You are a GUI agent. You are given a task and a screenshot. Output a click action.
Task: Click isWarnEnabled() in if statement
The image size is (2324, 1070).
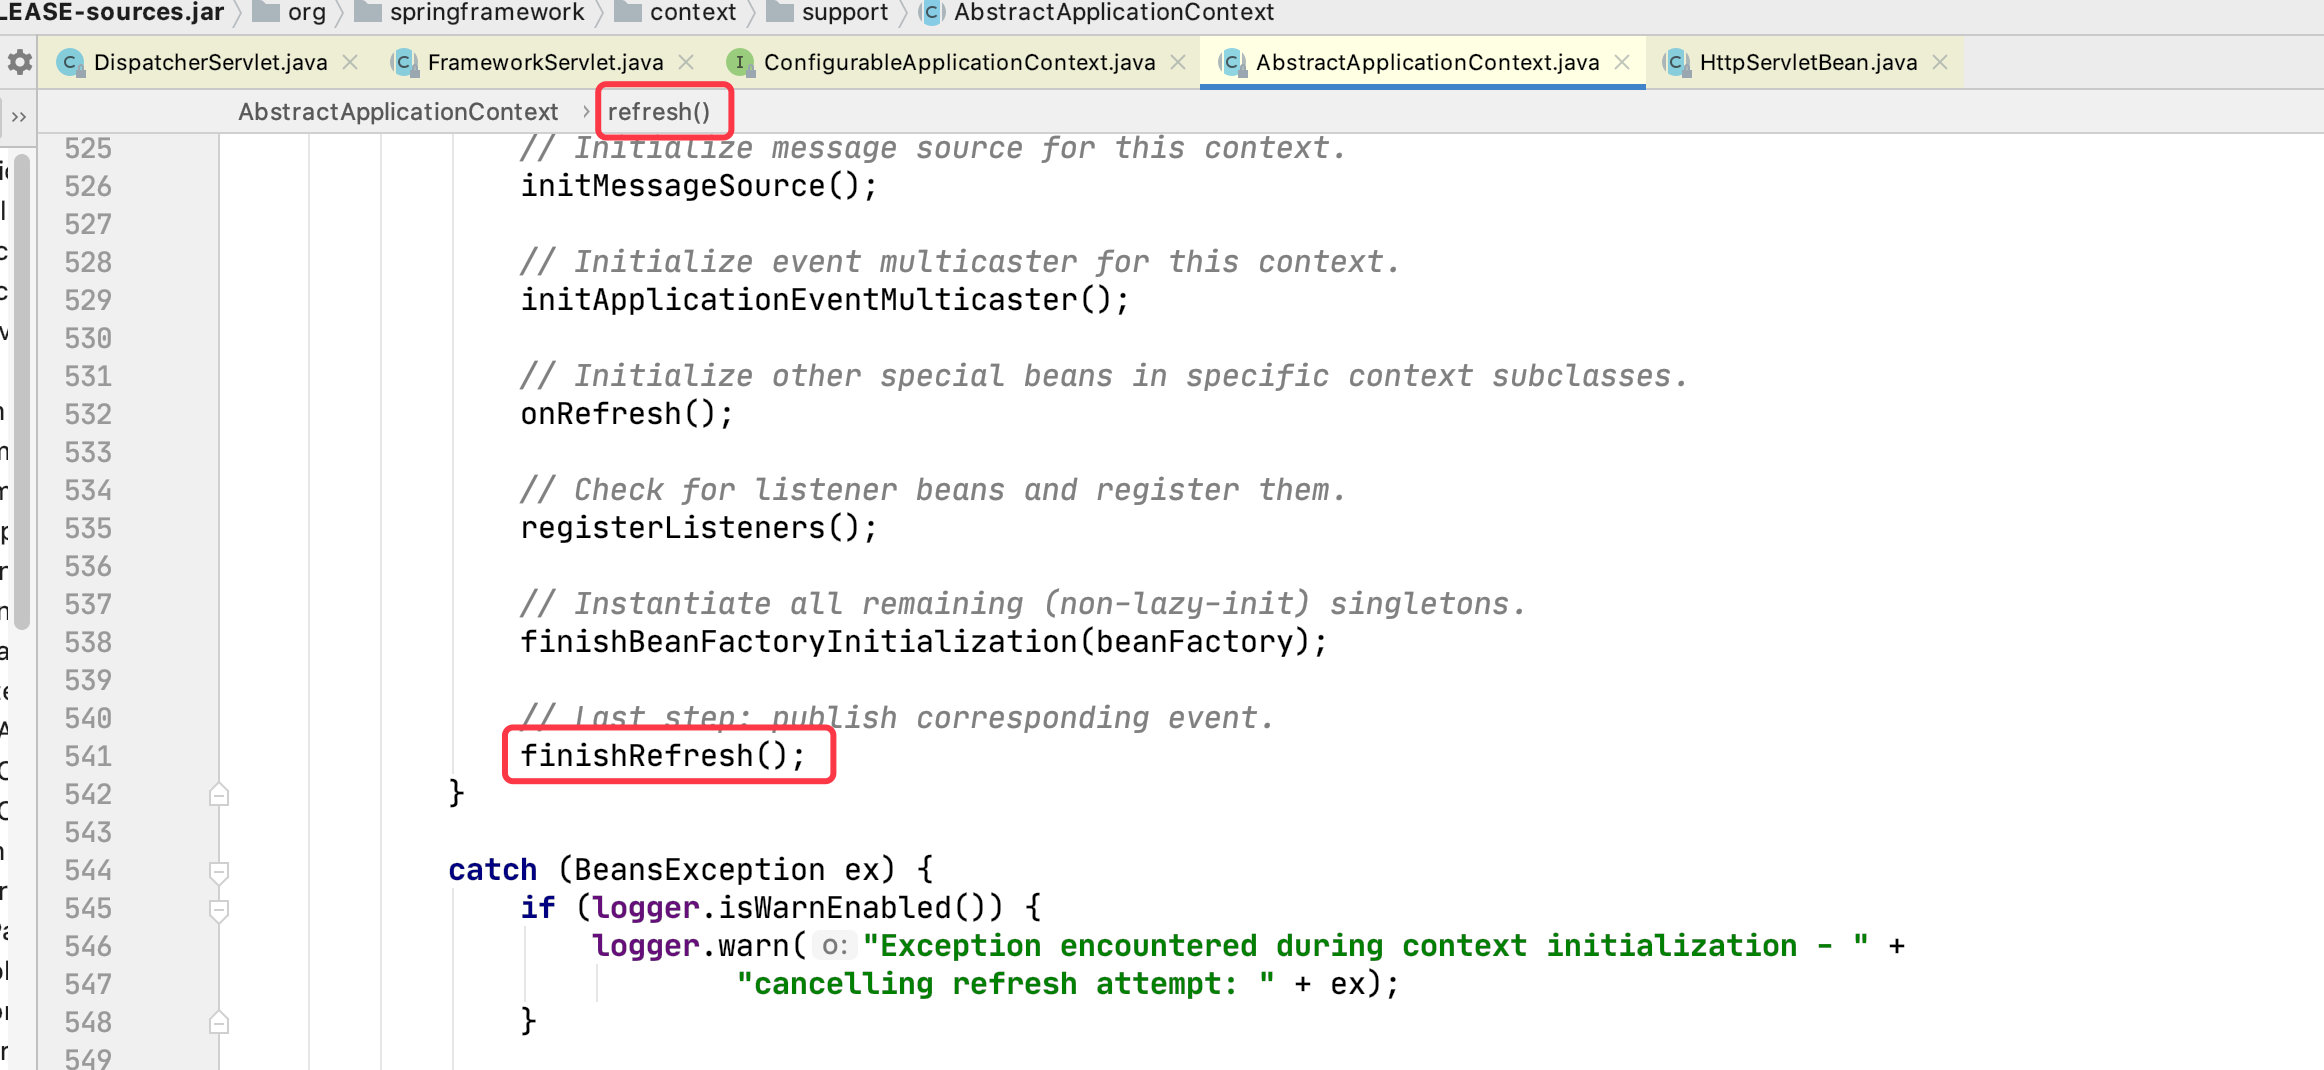click(859, 908)
